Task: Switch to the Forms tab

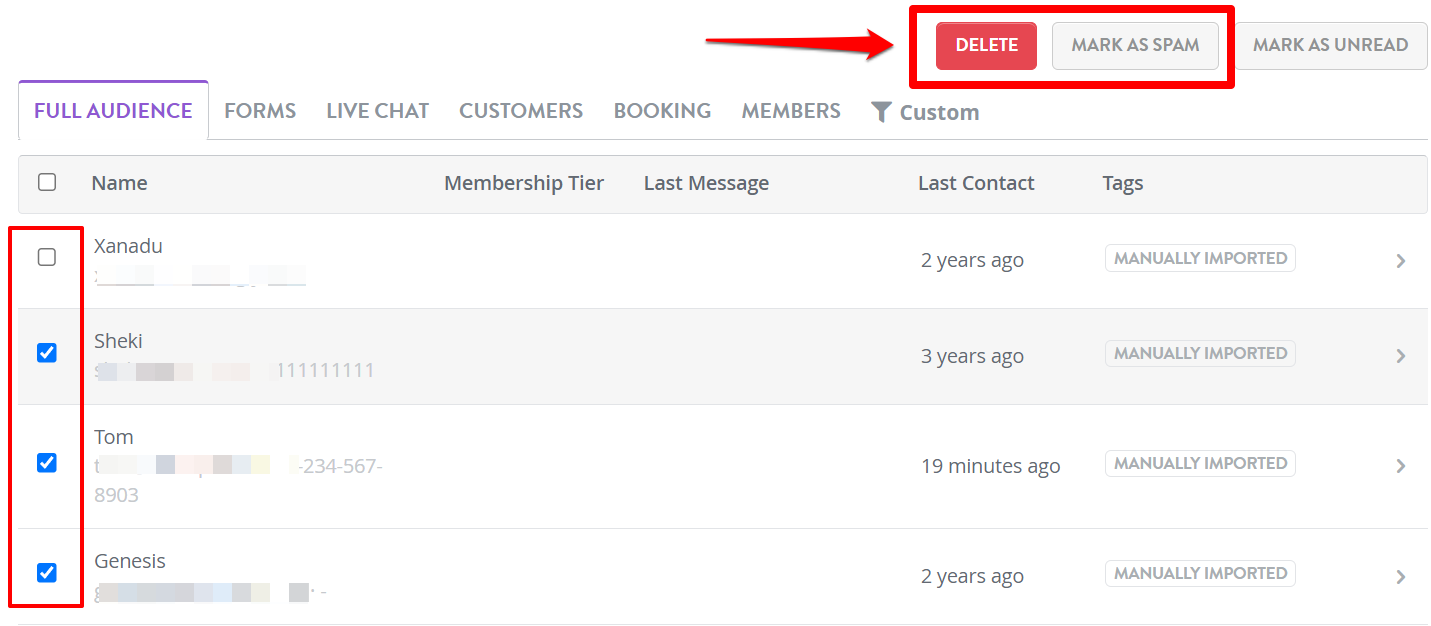Action: (x=260, y=111)
